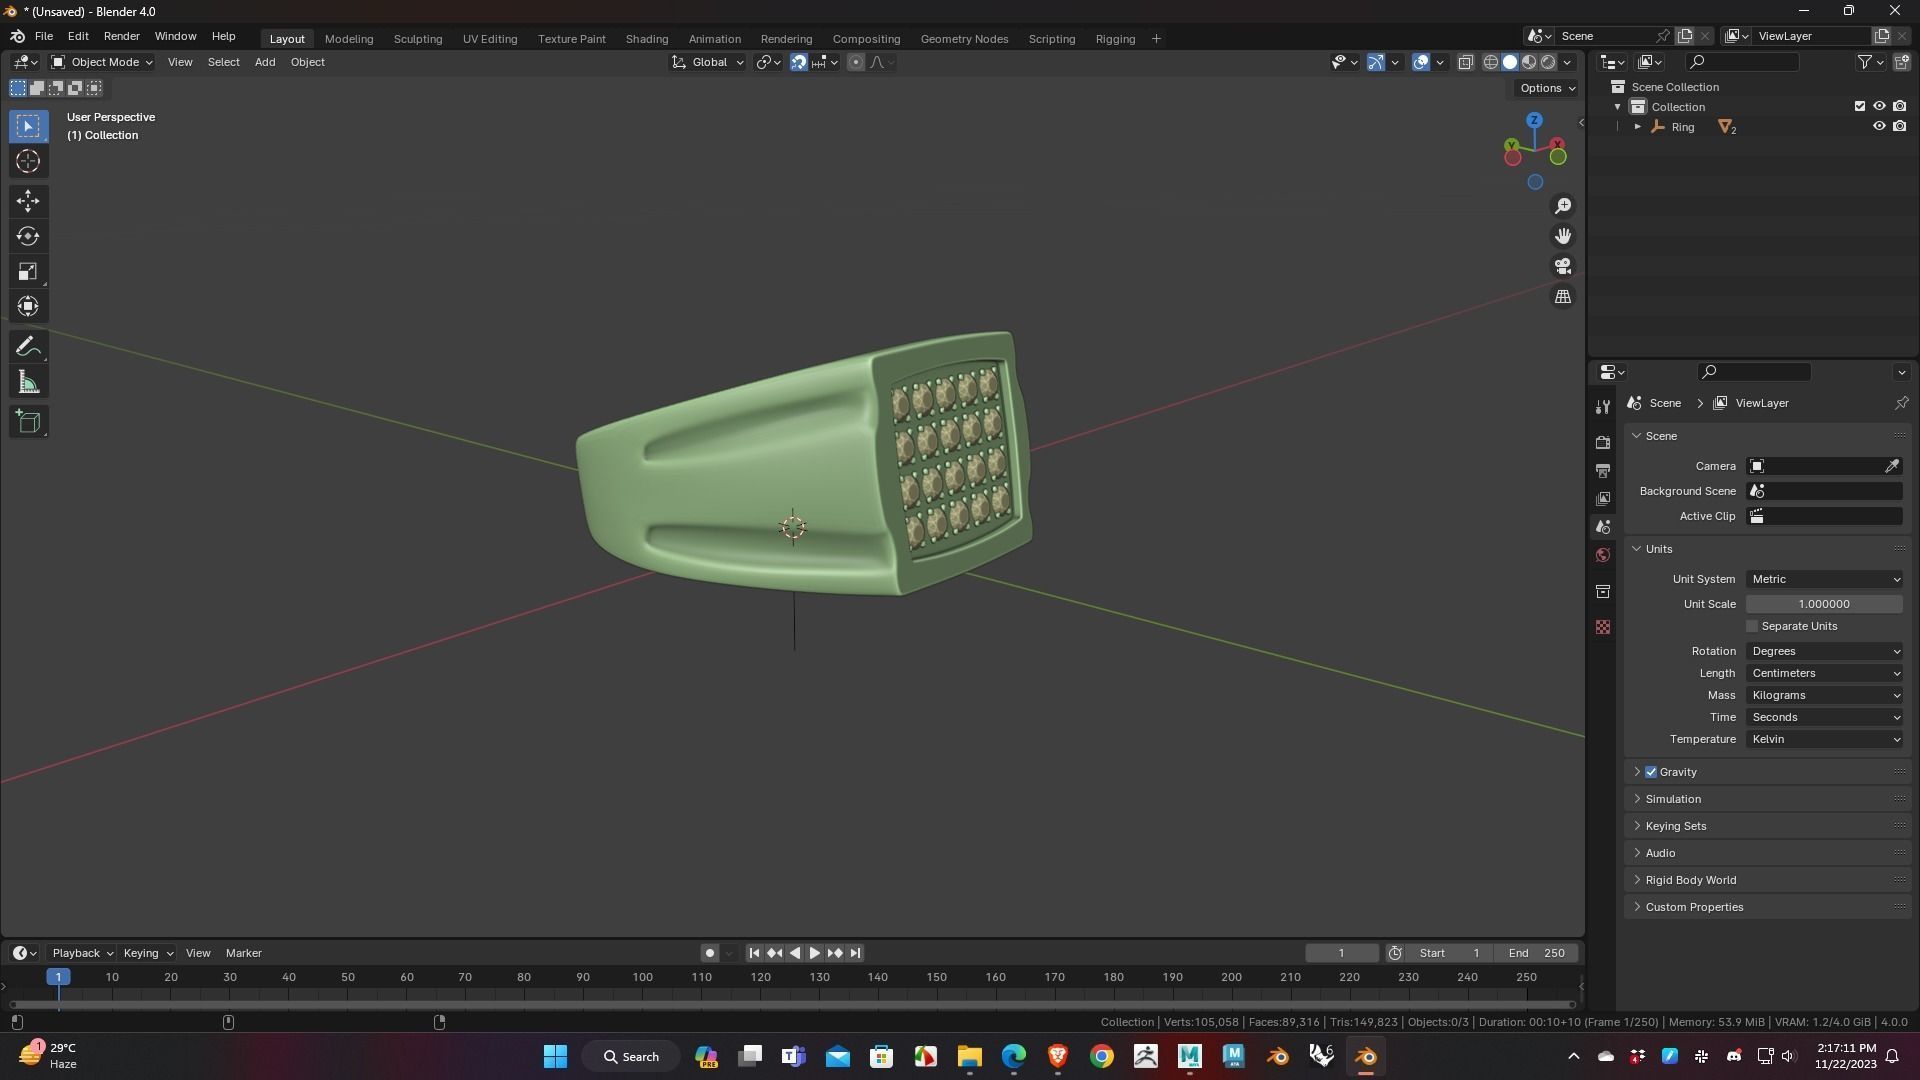Click the Z axis on navigation gizmo
The height and width of the screenshot is (1080, 1920).
click(1534, 120)
